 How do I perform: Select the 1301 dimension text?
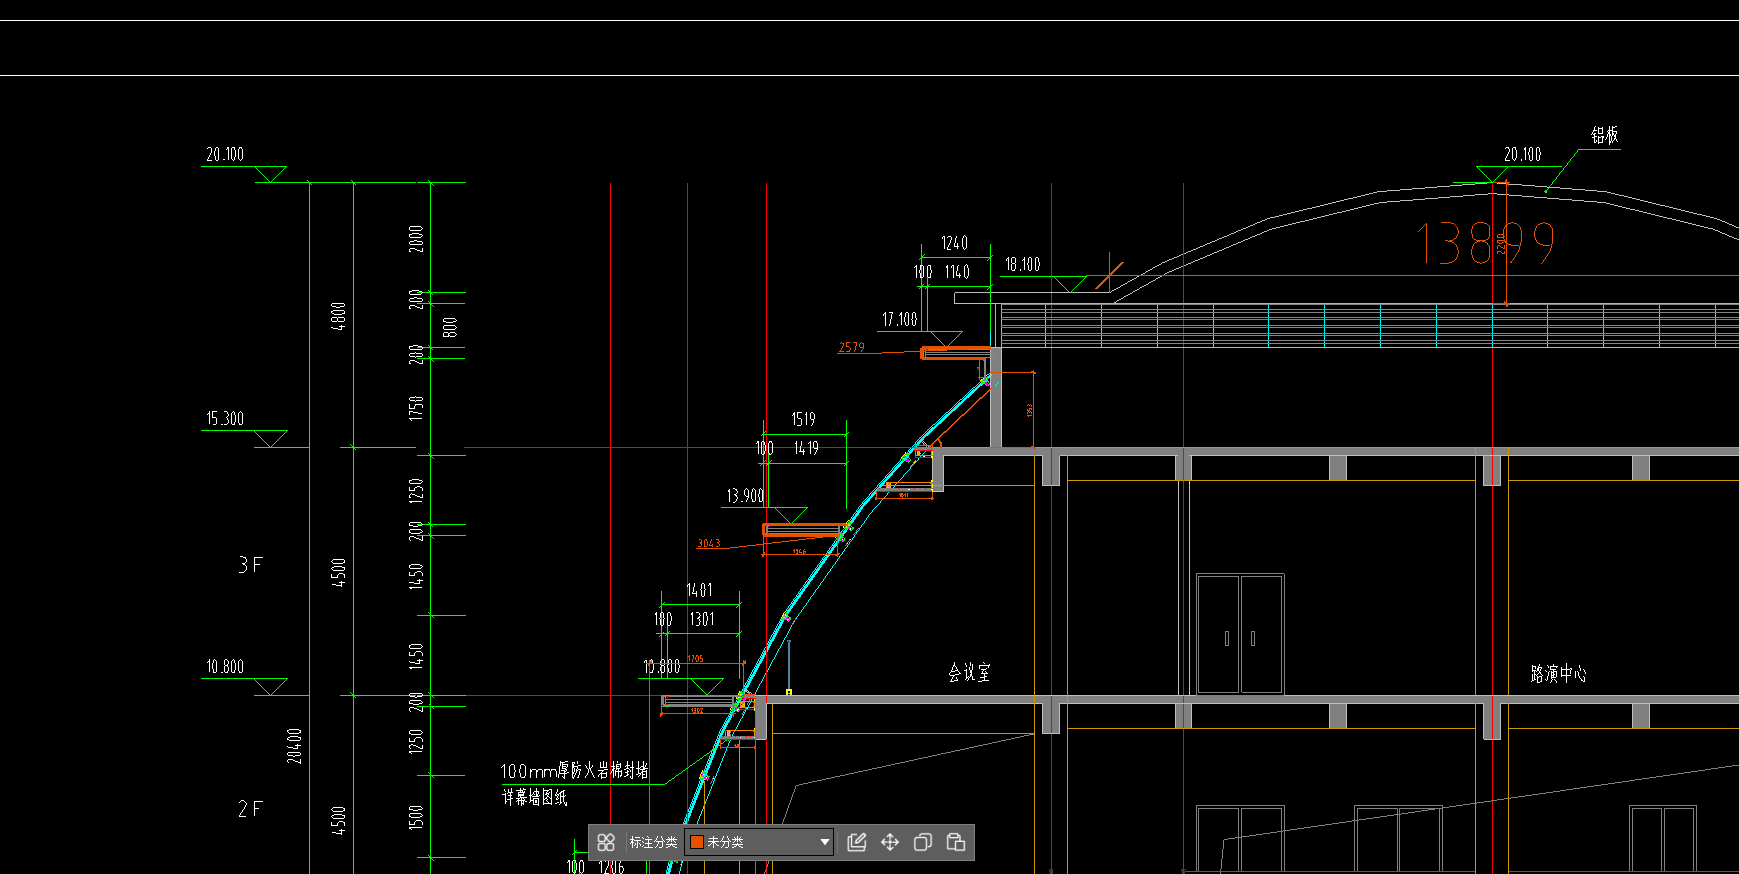(x=702, y=619)
